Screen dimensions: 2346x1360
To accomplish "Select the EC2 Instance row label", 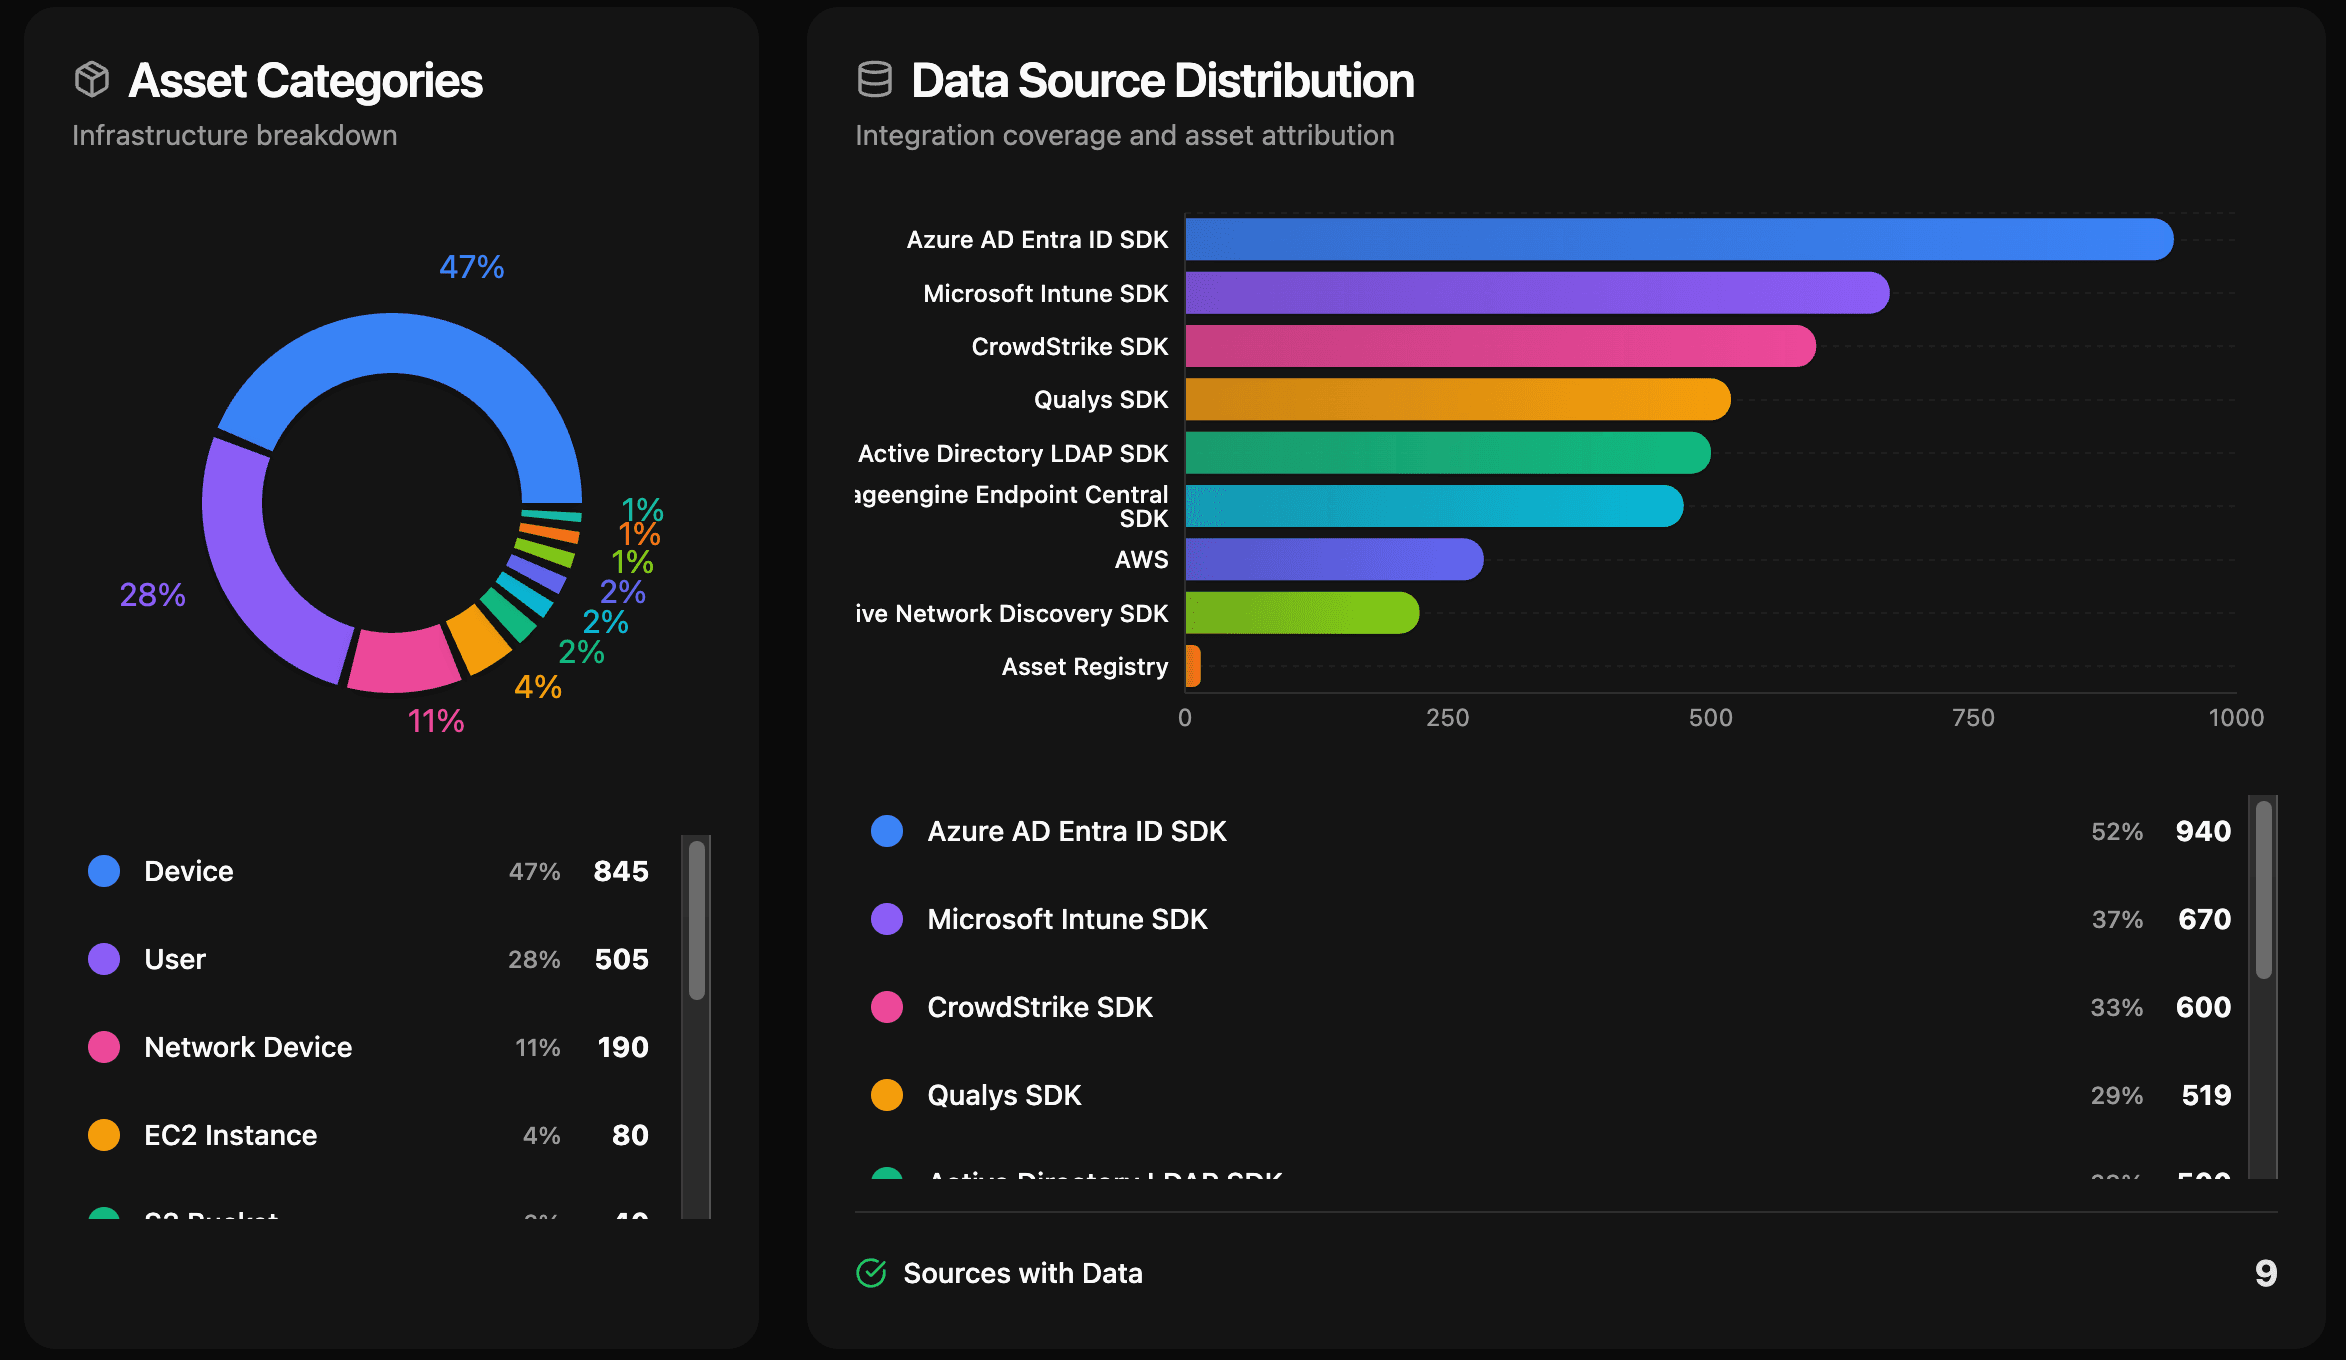I will pos(231,1135).
